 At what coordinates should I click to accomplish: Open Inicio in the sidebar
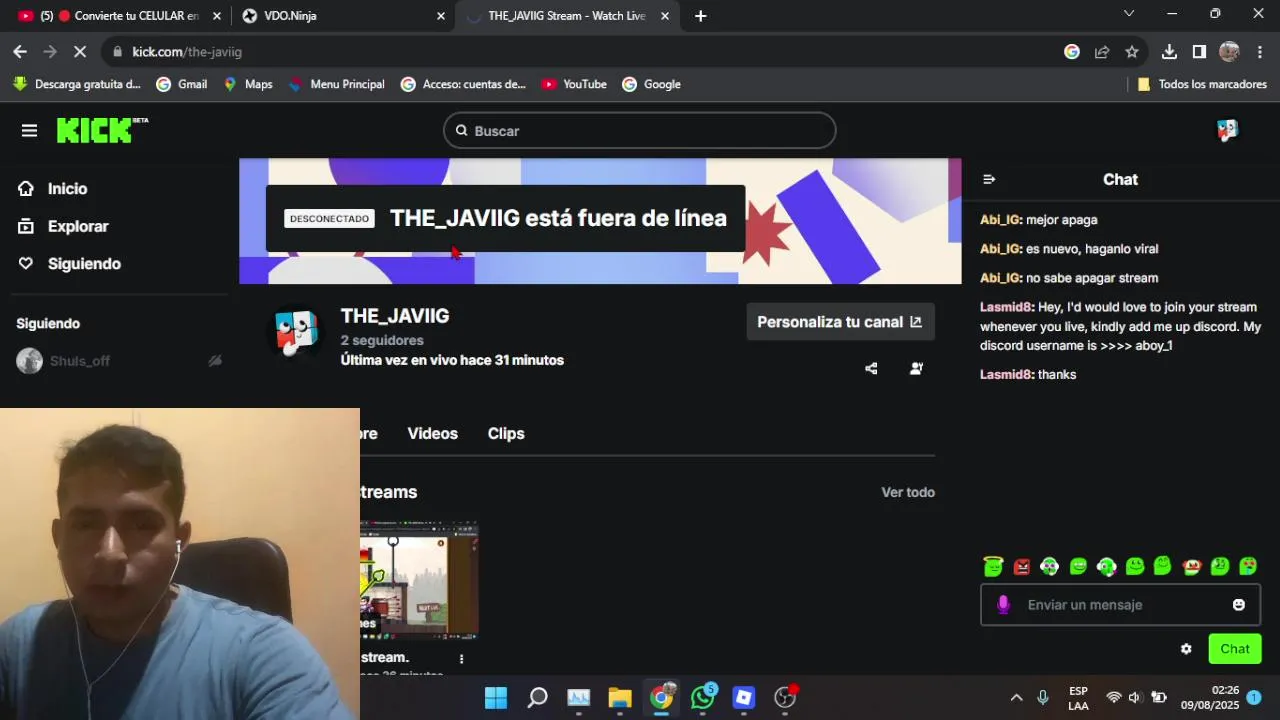coord(53,189)
